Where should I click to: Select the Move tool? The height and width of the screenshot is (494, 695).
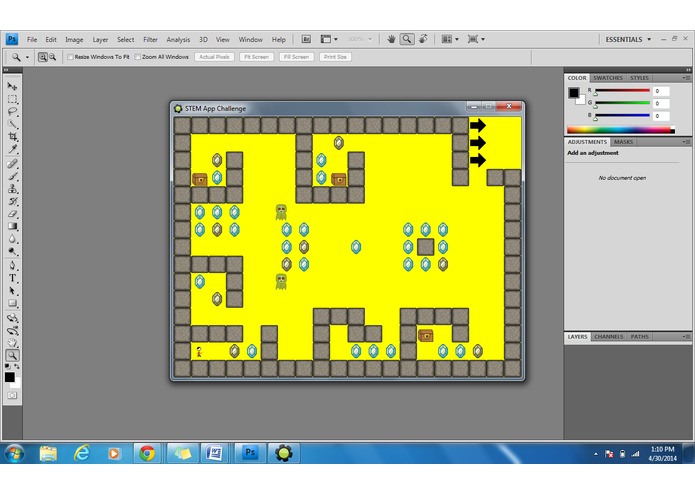pyautogui.click(x=12, y=86)
